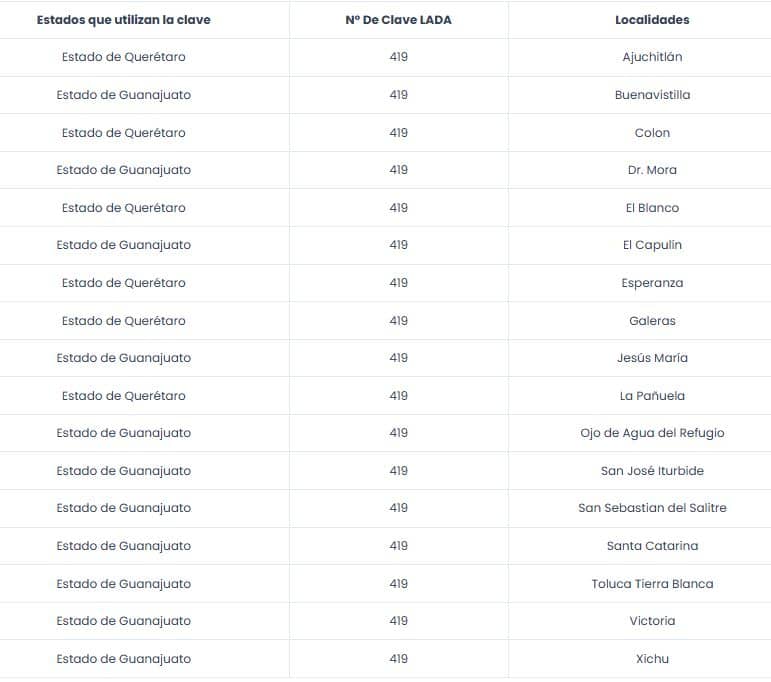Click the 'Estados que utilizan la clave' column header
The image size is (771, 682).
pyautogui.click(x=123, y=20)
